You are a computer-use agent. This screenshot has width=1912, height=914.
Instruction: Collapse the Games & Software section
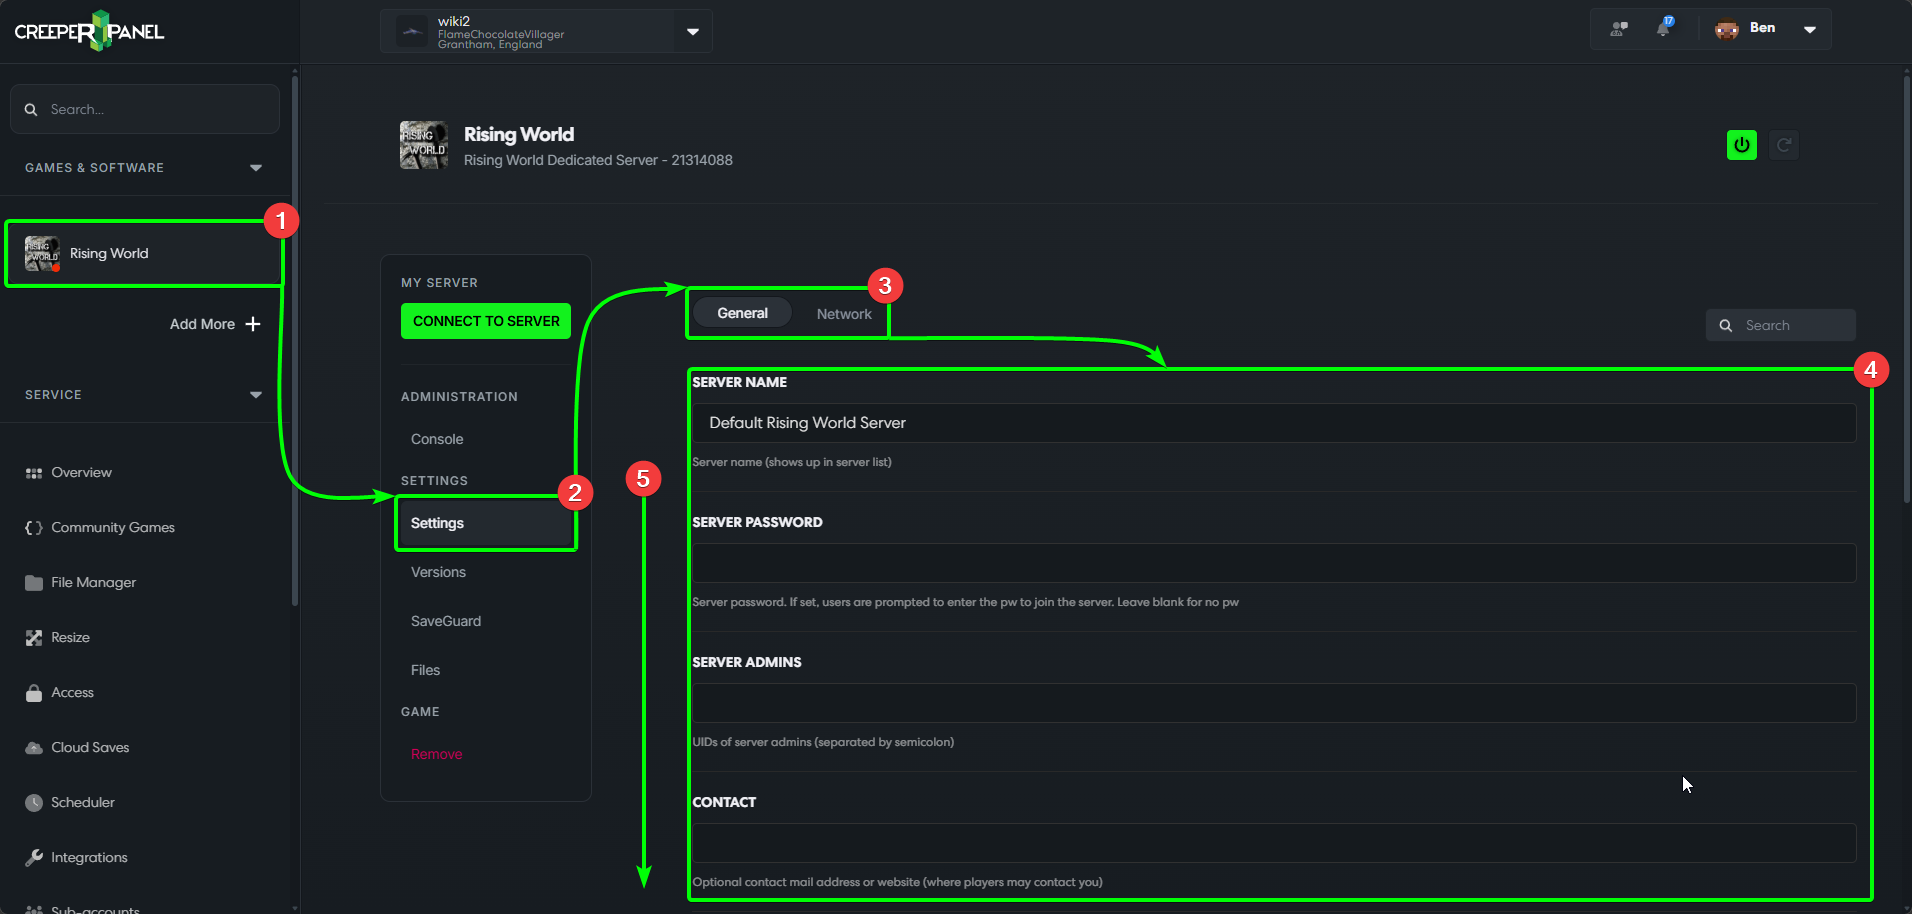256,168
